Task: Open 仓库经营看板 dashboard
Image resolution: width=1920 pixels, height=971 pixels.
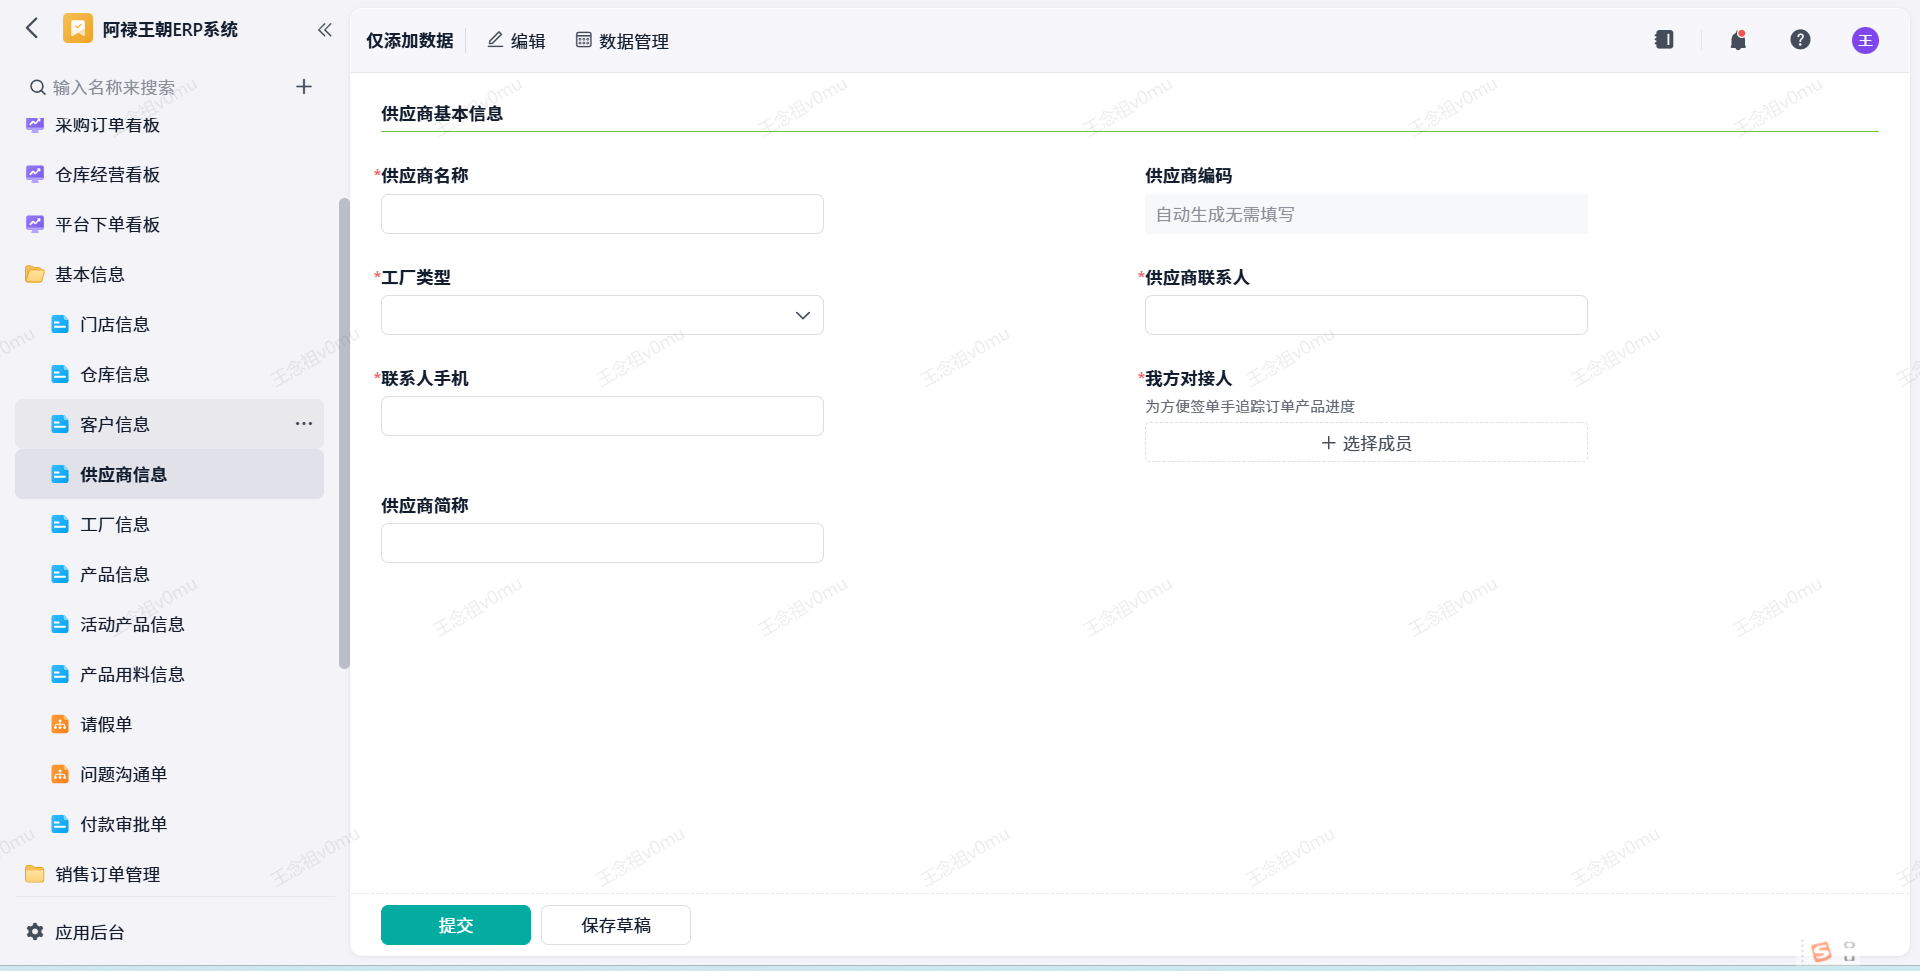Action: tap(107, 175)
